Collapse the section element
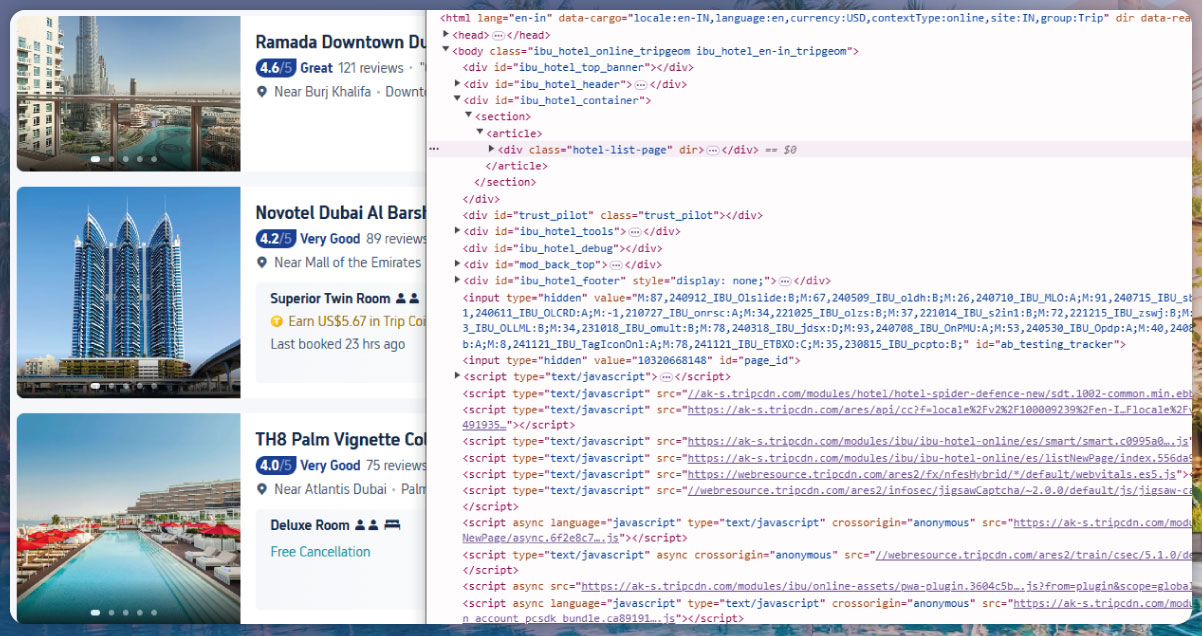Viewport: 1202px width, 636px height. click(x=468, y=116)
